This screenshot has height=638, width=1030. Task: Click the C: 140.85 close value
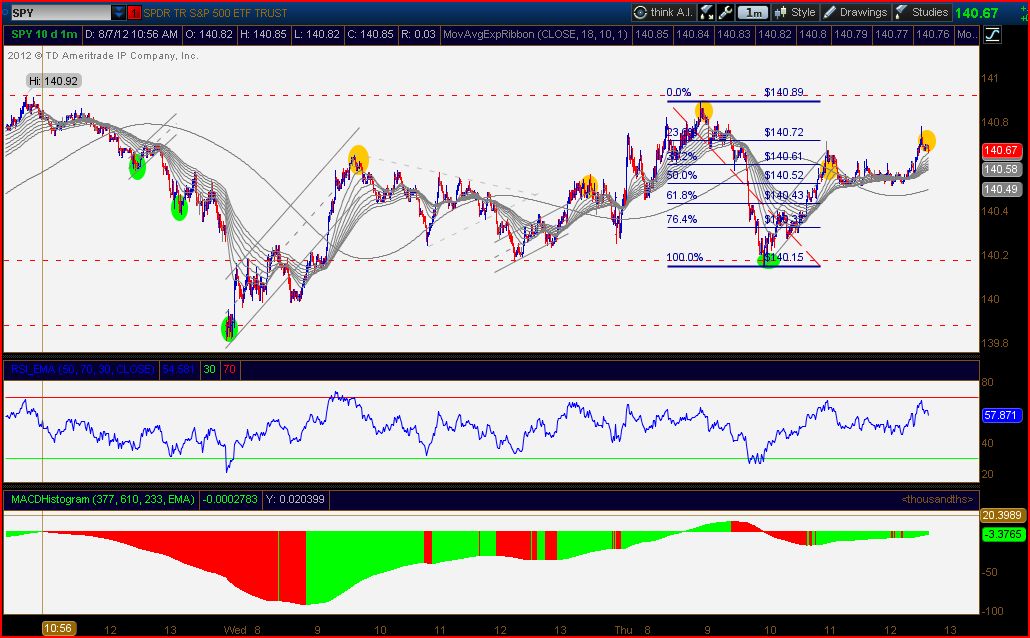click(x=370, y=34)
